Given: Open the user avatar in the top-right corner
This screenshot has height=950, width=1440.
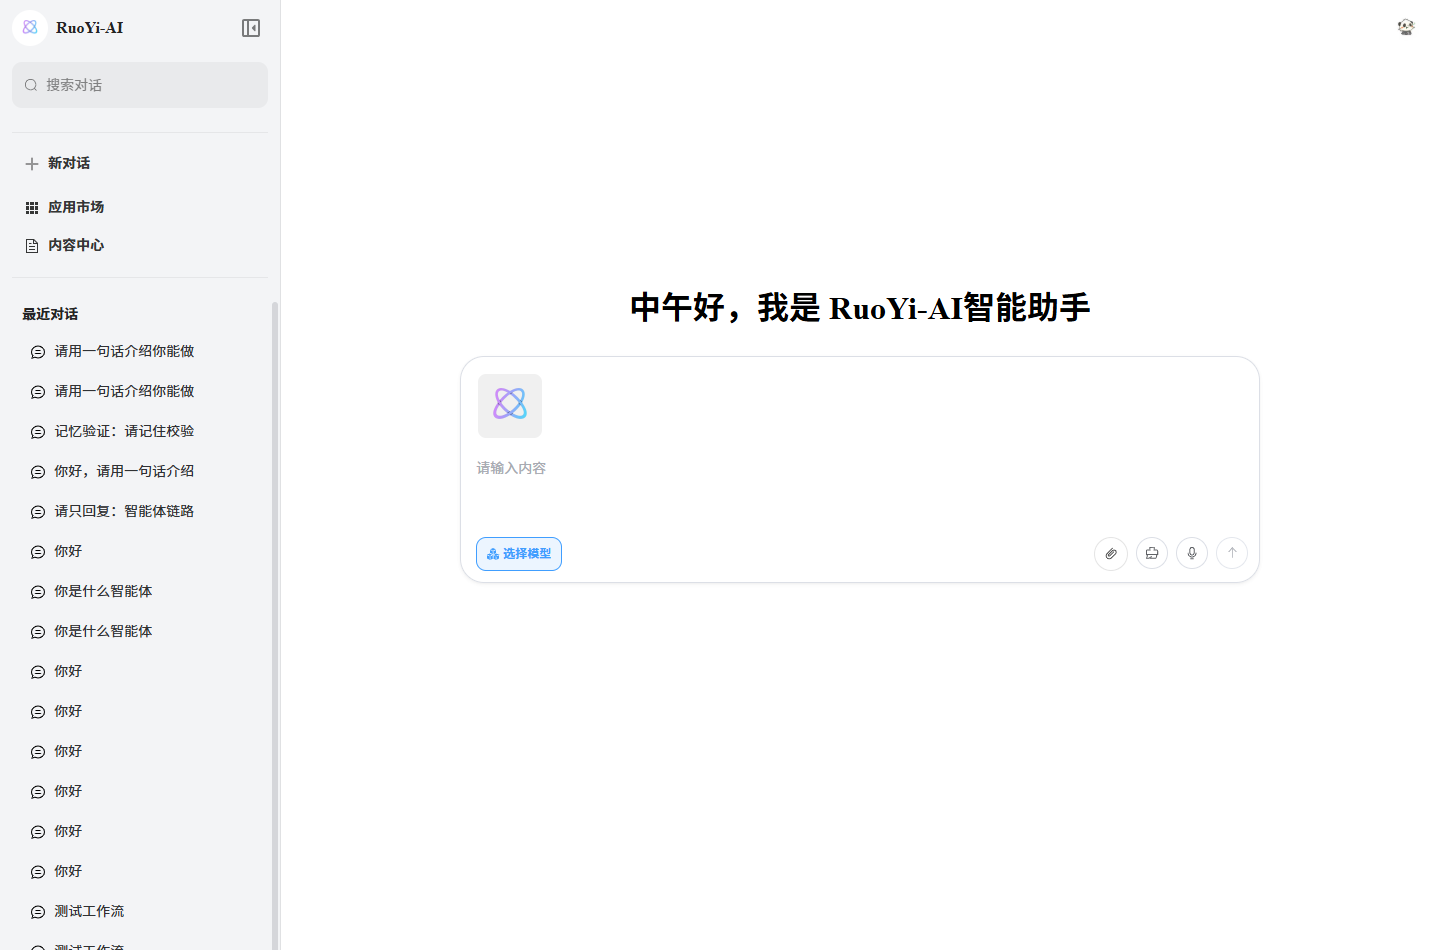Looking at the screenshot, I should point(1406,27).
